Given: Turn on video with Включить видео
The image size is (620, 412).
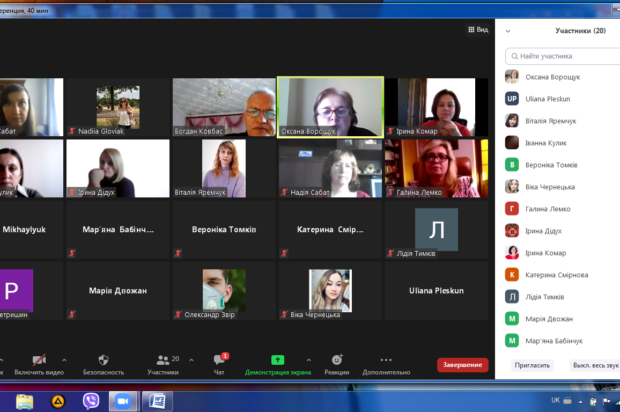Looking at the screenshot, I should point(39,365).
